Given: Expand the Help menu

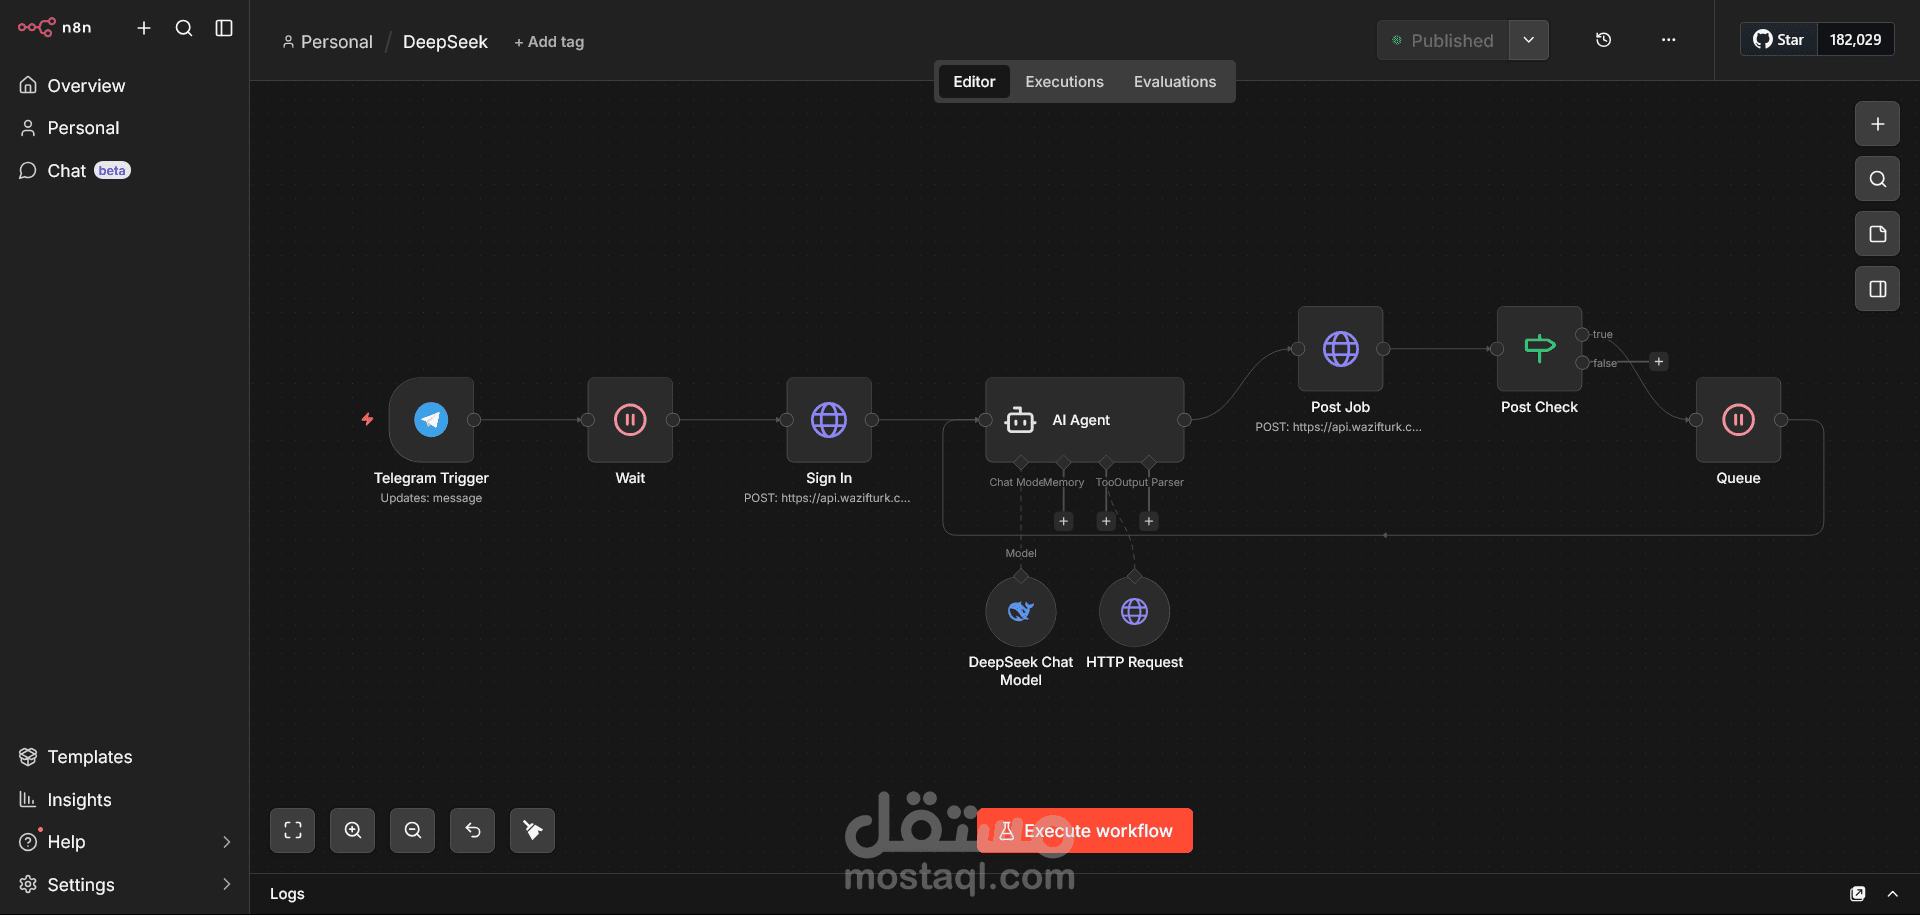Looking at the screenshot, I should click(x=124, y=842).
